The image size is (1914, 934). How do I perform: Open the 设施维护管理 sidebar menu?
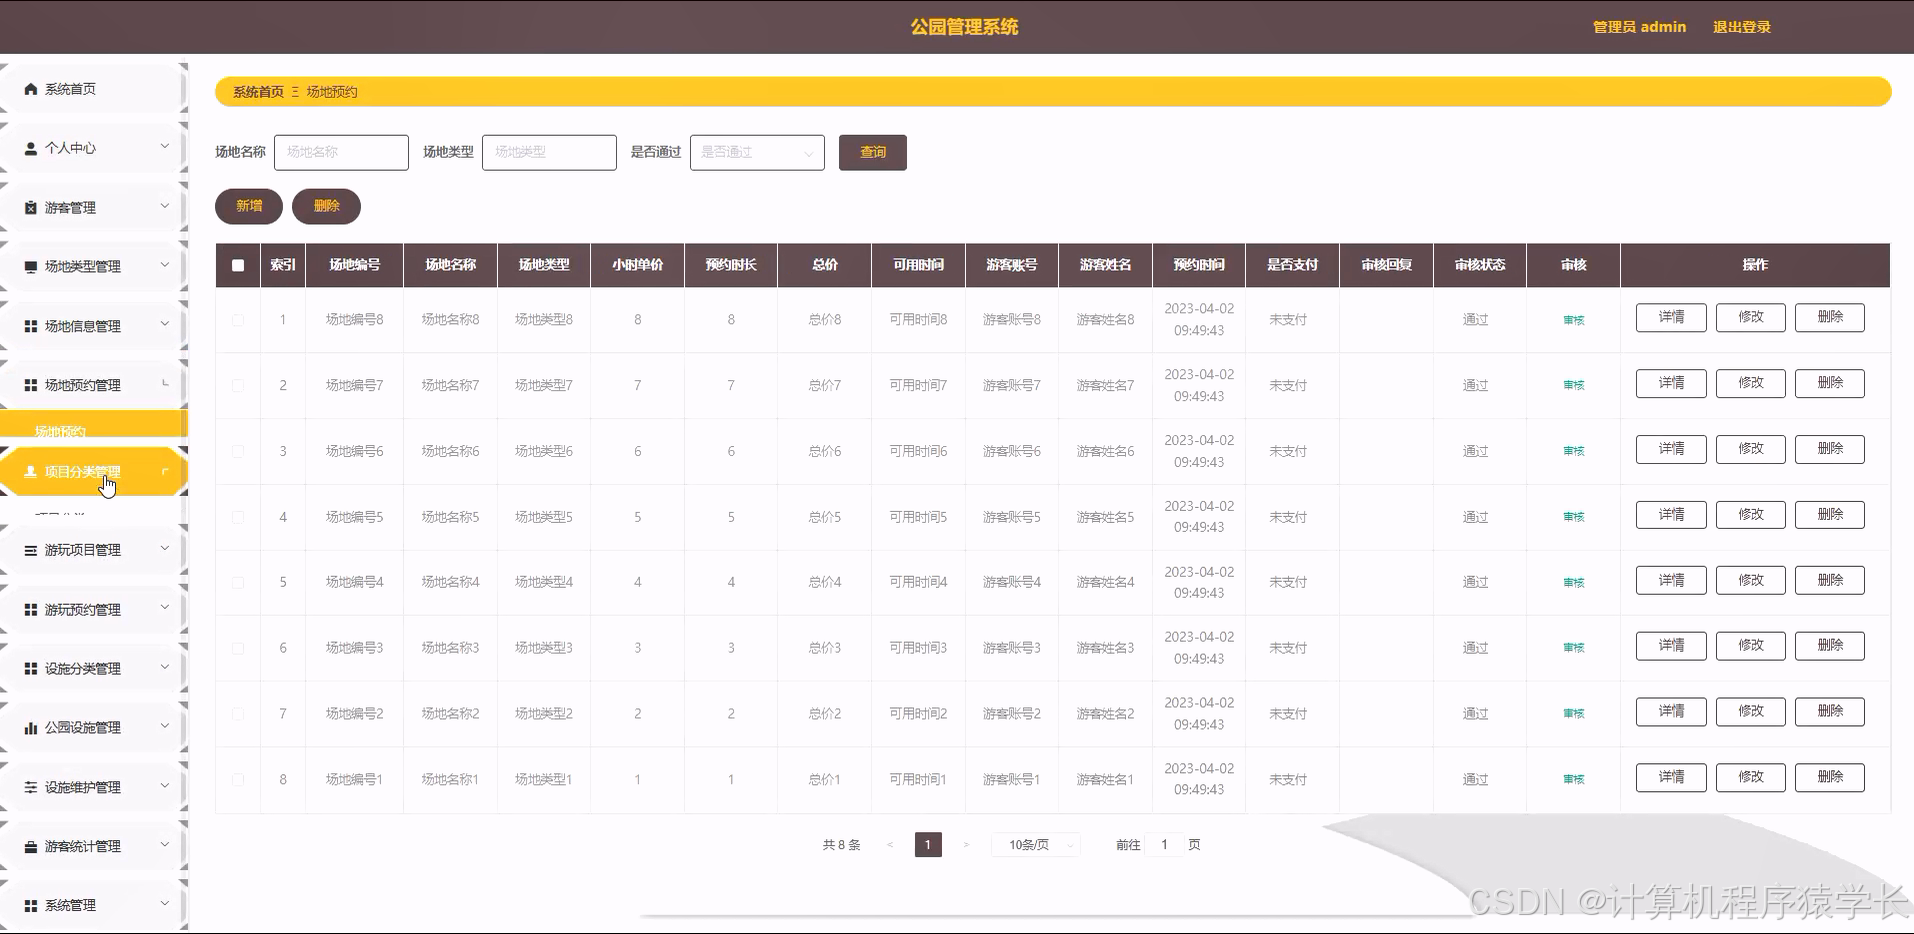tap(93, 788)
